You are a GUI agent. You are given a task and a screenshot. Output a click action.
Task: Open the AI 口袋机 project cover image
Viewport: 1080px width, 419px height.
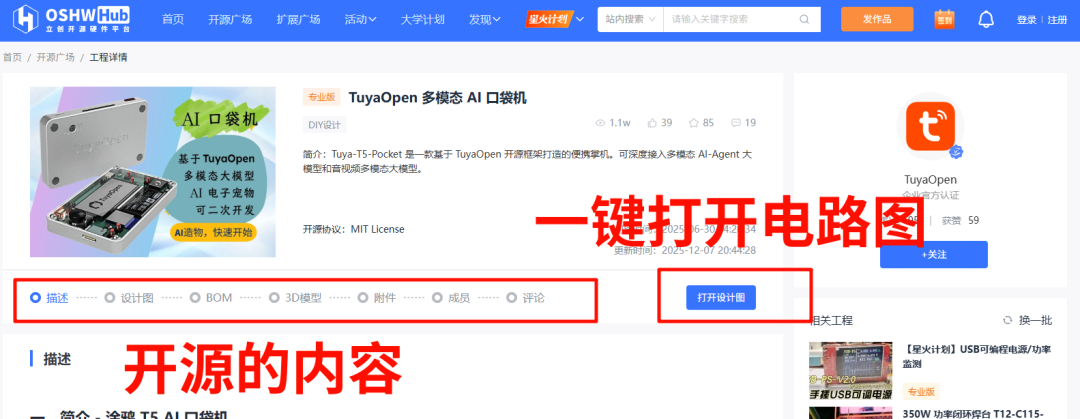(152, 172)
